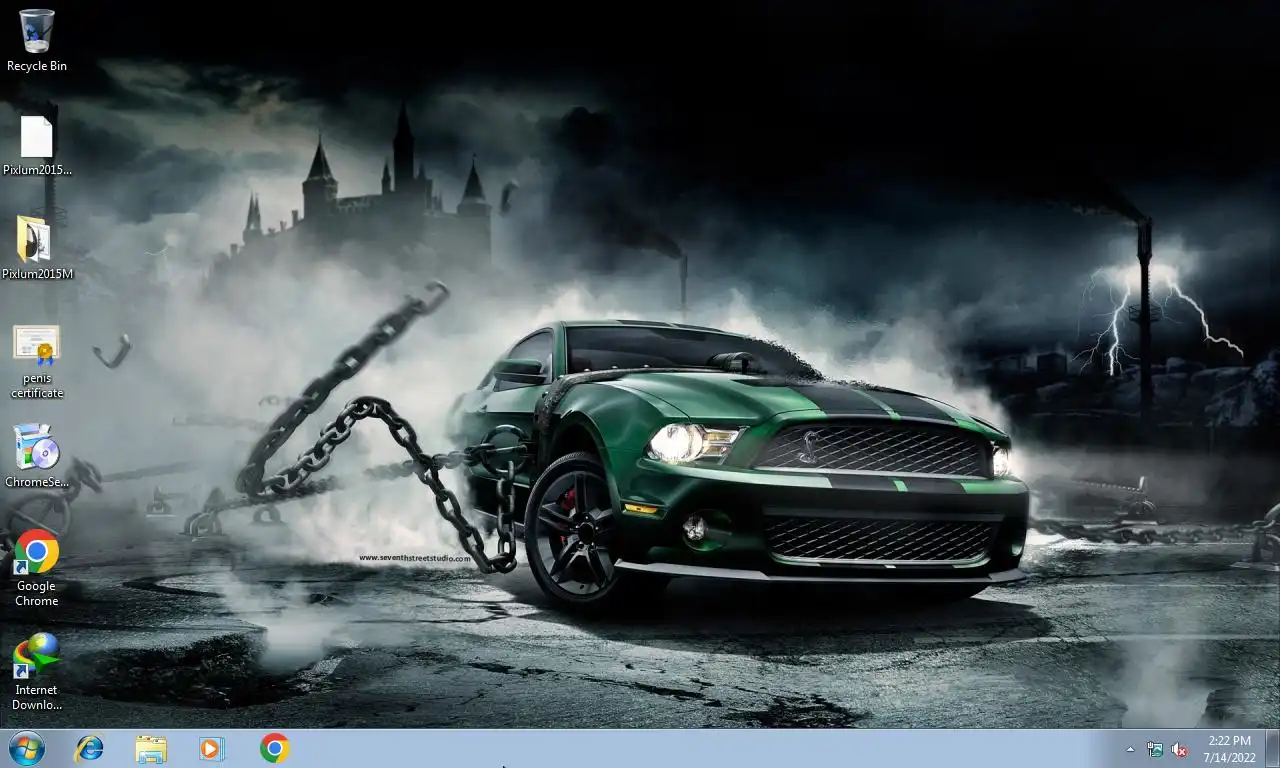Launch Internet Explorer from the taskbar
This screenshot has width=1280, height=768.
click(x=90, y=748)
